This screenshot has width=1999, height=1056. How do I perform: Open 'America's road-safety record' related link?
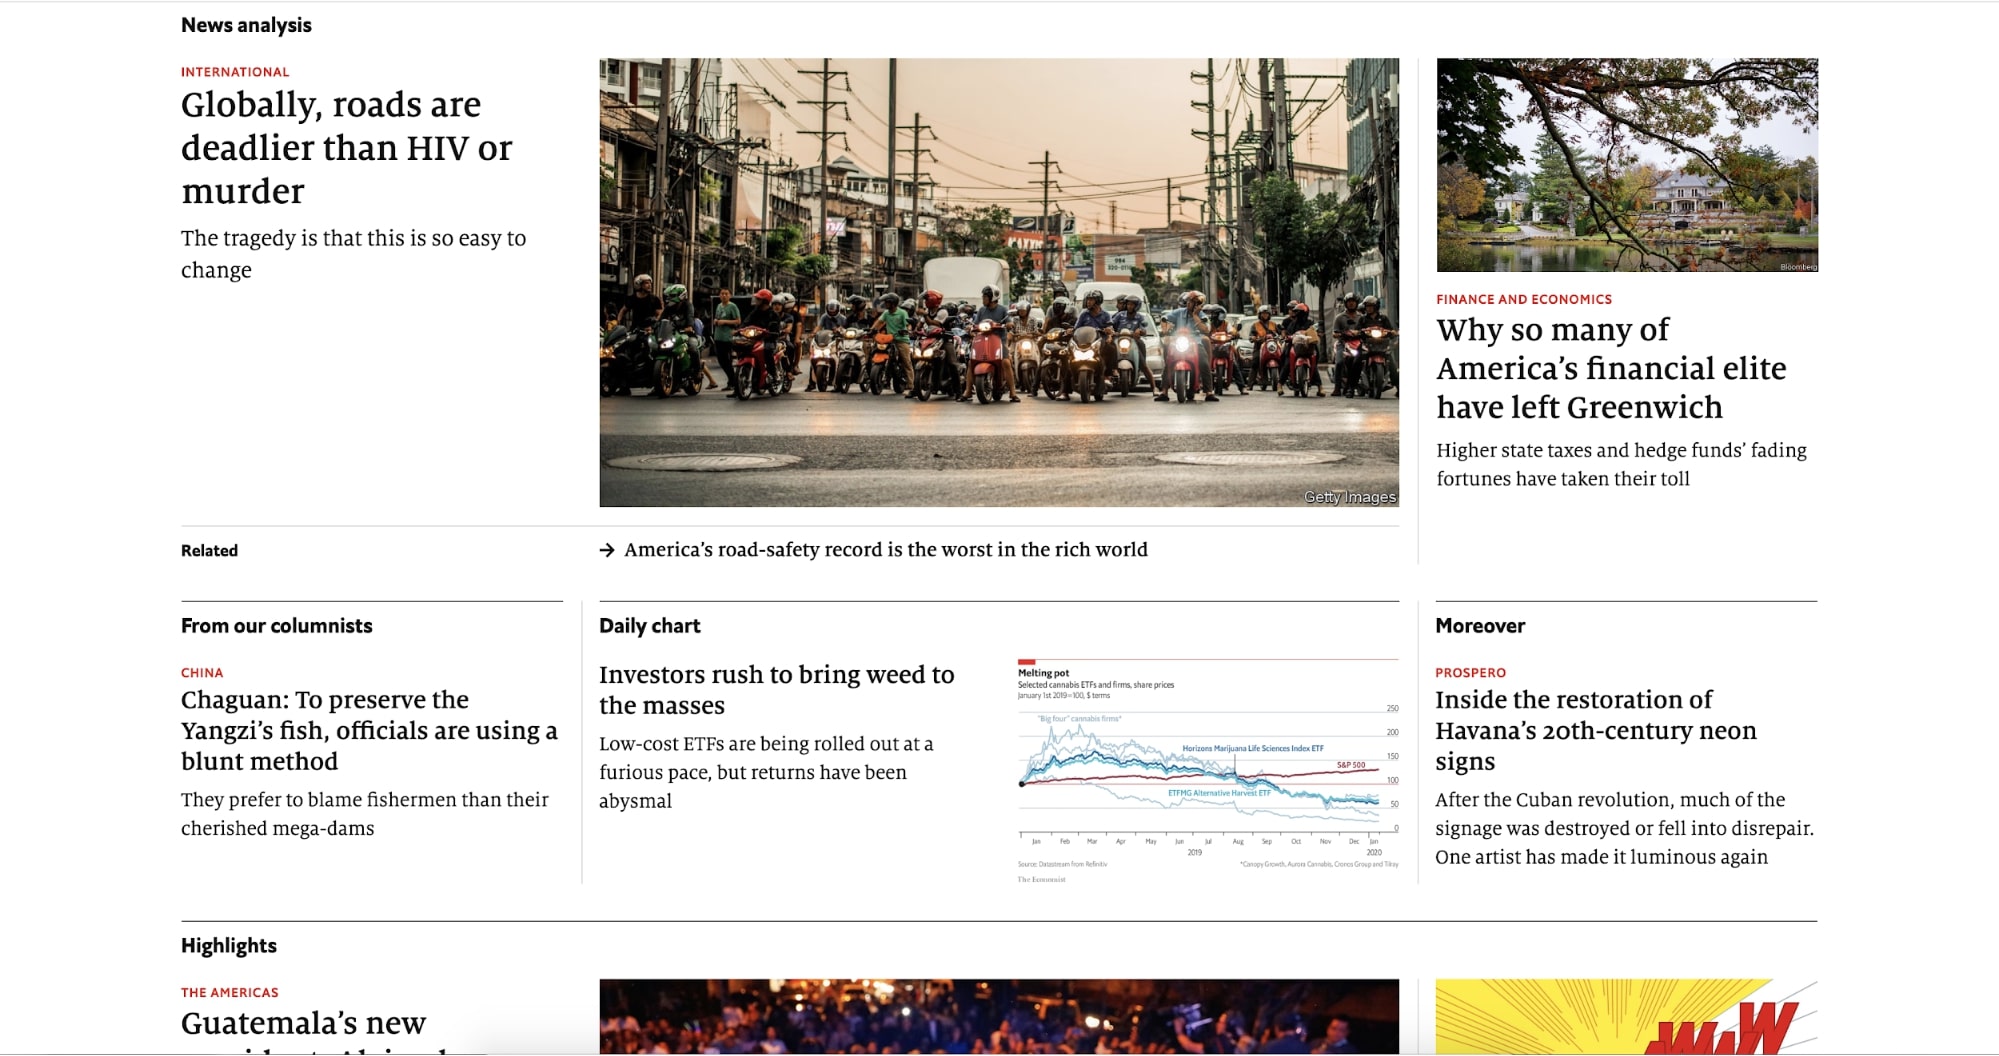[x=886, y=550]
